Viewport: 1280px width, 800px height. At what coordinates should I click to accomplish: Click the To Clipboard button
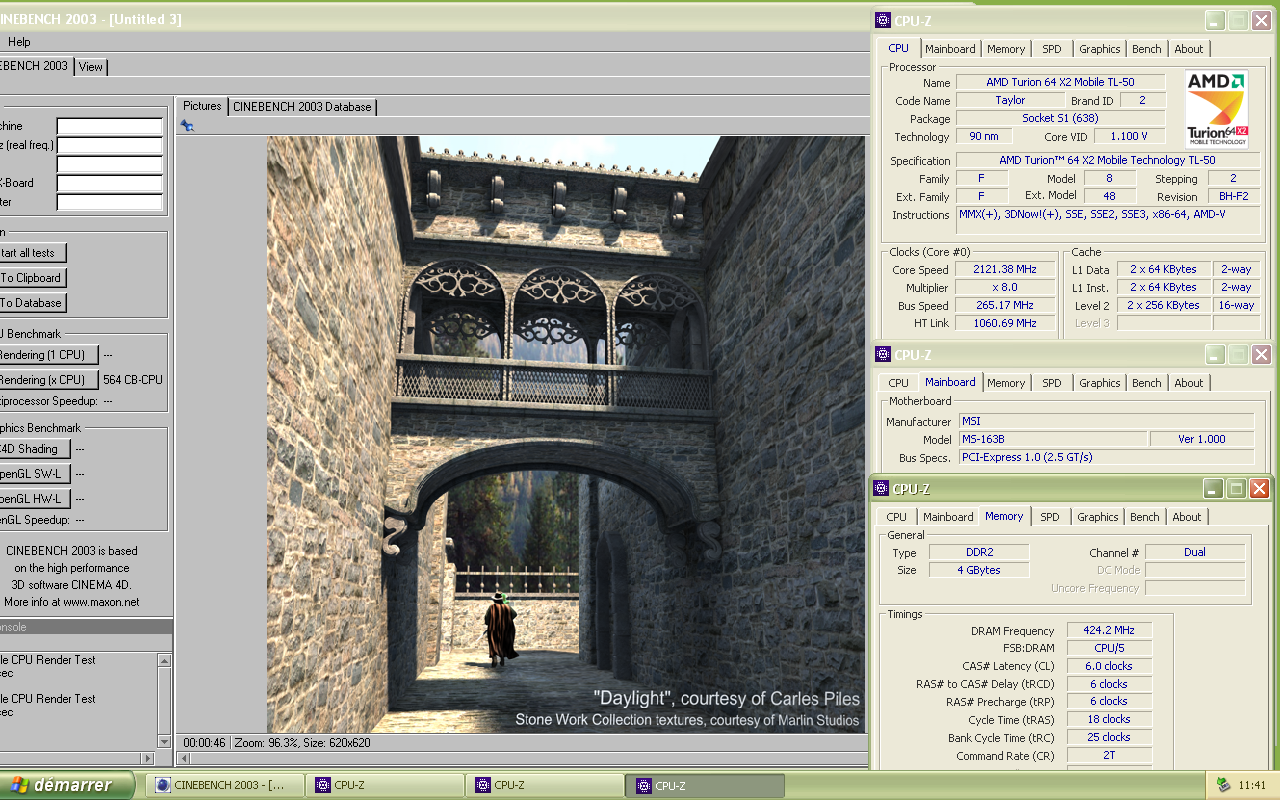[31, 278]
